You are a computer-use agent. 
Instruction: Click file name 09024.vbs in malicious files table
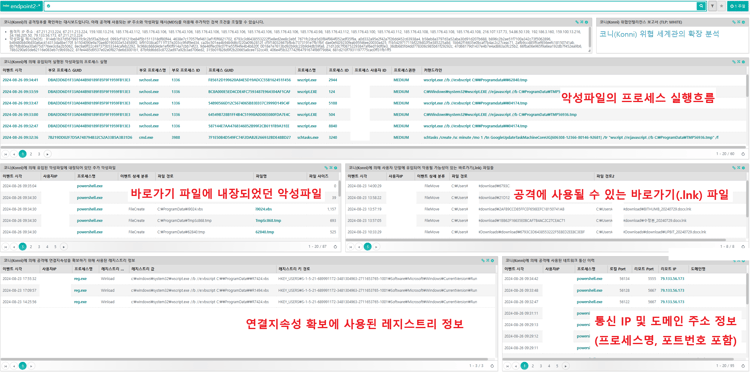[x=264, y=209]
